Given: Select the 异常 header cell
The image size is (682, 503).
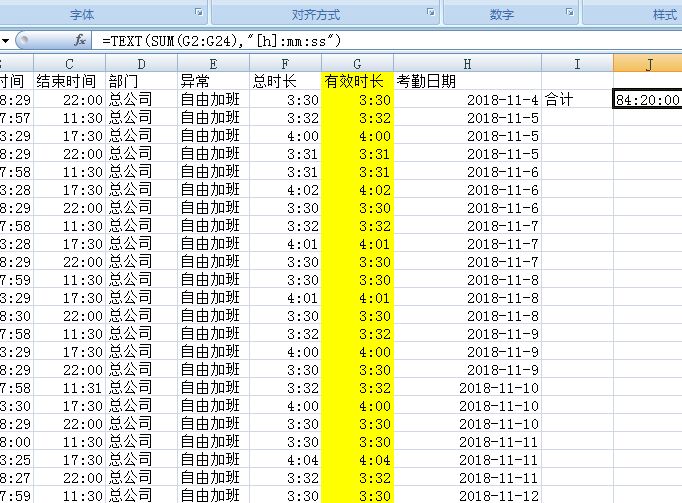Looking at the screenshot, I should [213, 81].
